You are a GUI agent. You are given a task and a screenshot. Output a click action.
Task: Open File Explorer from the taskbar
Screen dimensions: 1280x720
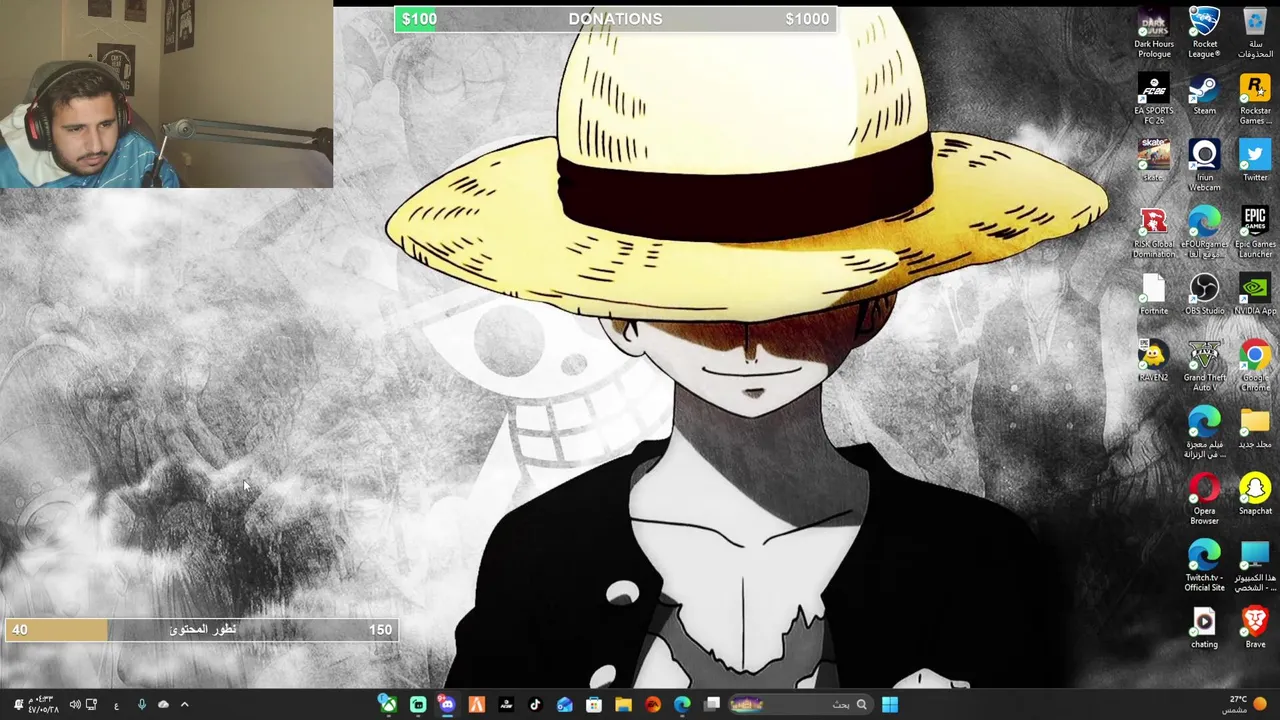pos(623,705)
